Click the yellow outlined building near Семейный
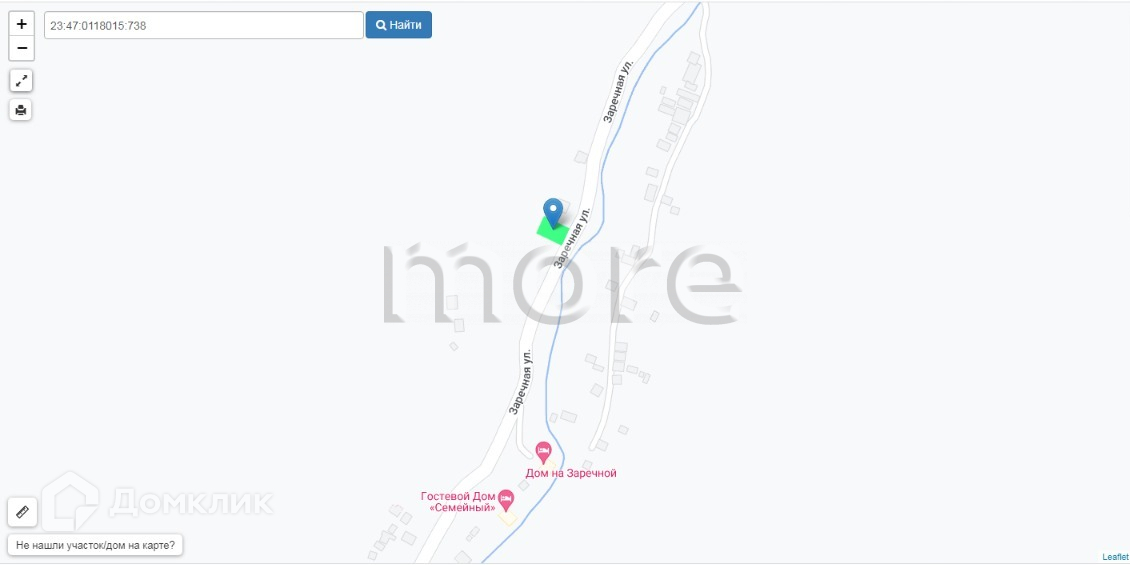 (x=507, y=518)
